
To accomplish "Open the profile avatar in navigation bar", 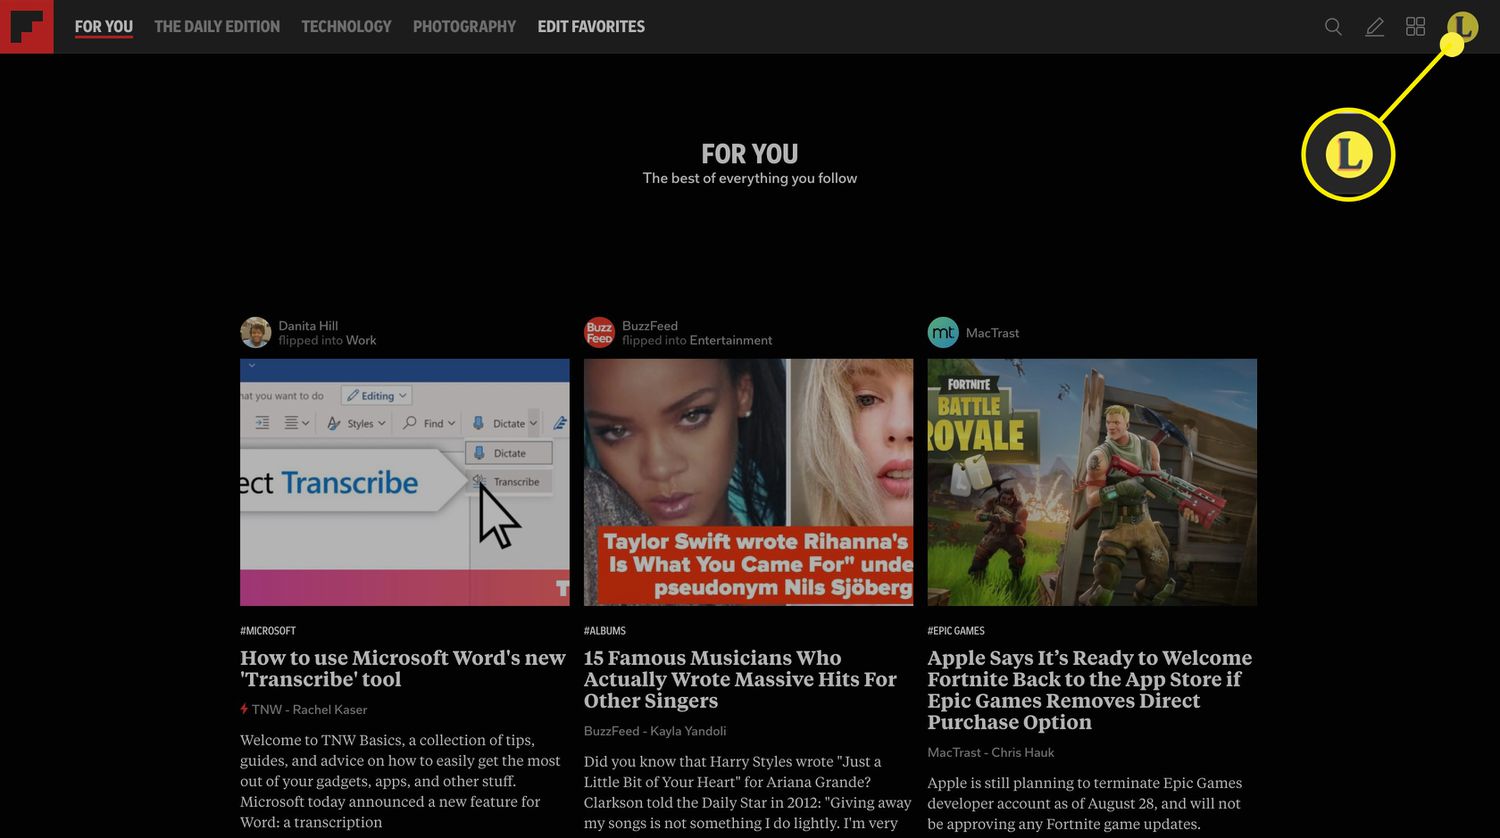I will (x=1462, y=27).
